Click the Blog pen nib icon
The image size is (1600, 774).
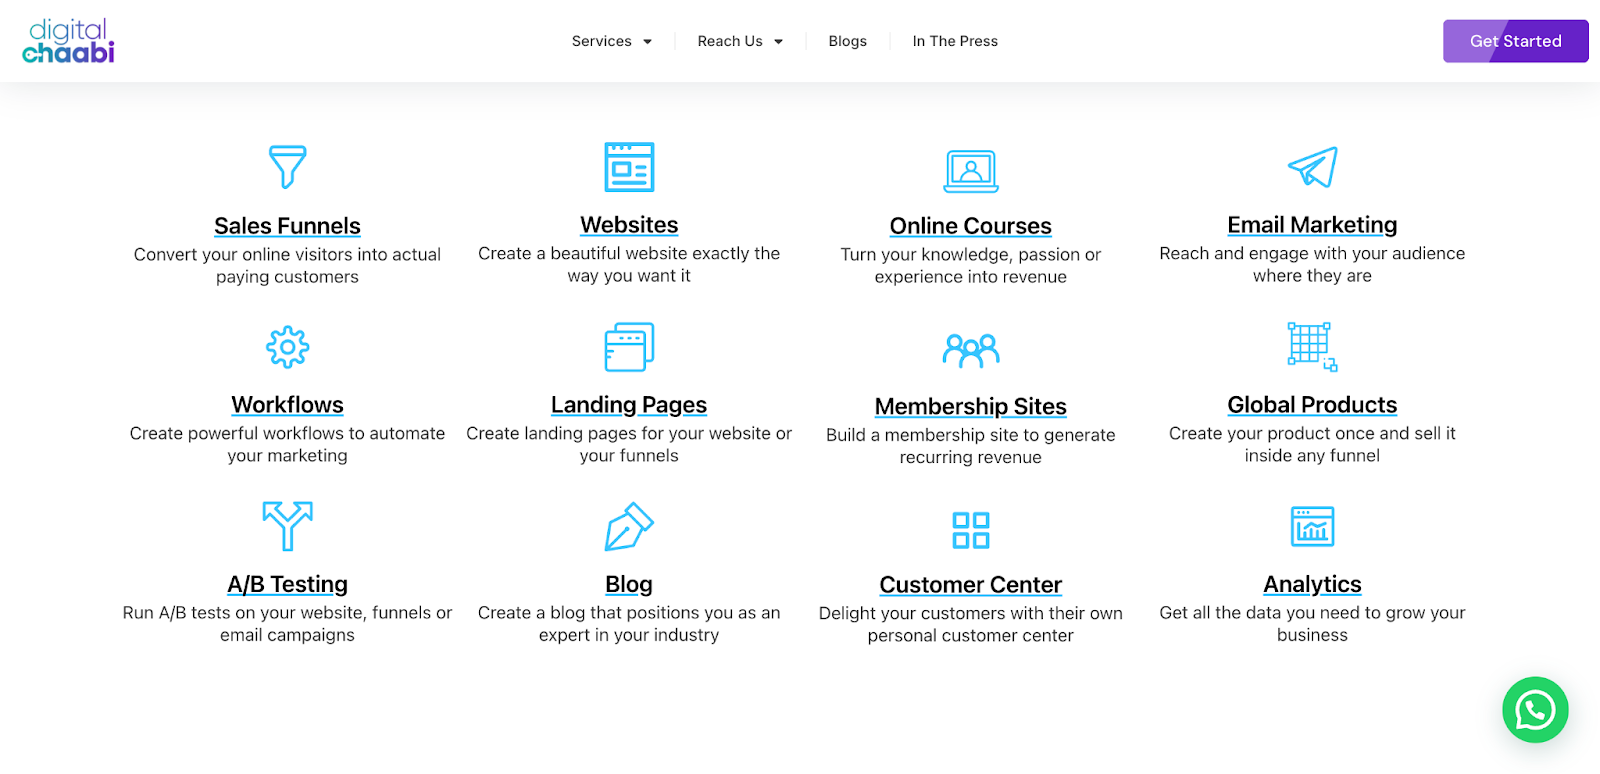coord(629,526)
